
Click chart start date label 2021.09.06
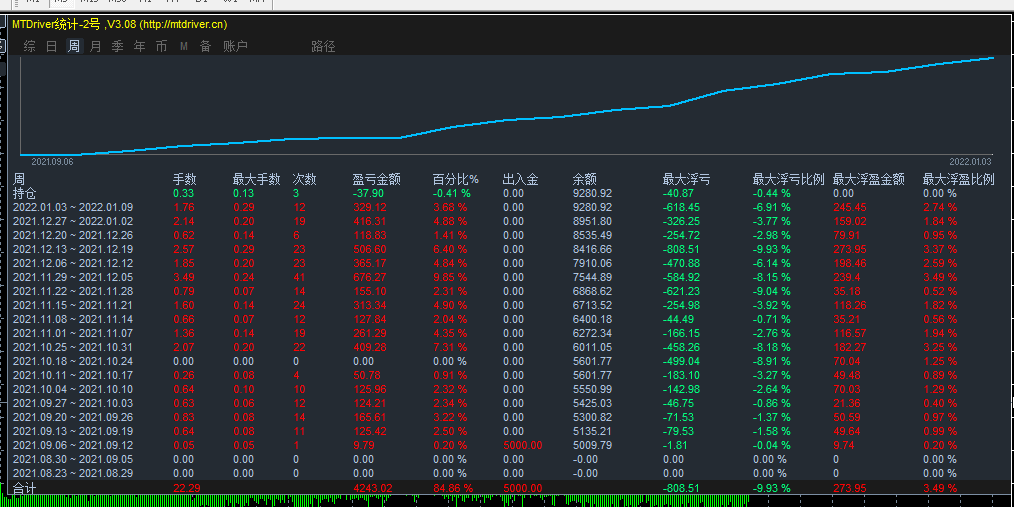point(52,162)
